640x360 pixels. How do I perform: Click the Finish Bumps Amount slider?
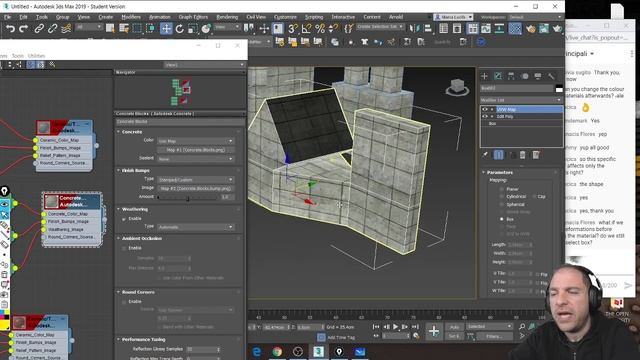click(x=188, y=198)
